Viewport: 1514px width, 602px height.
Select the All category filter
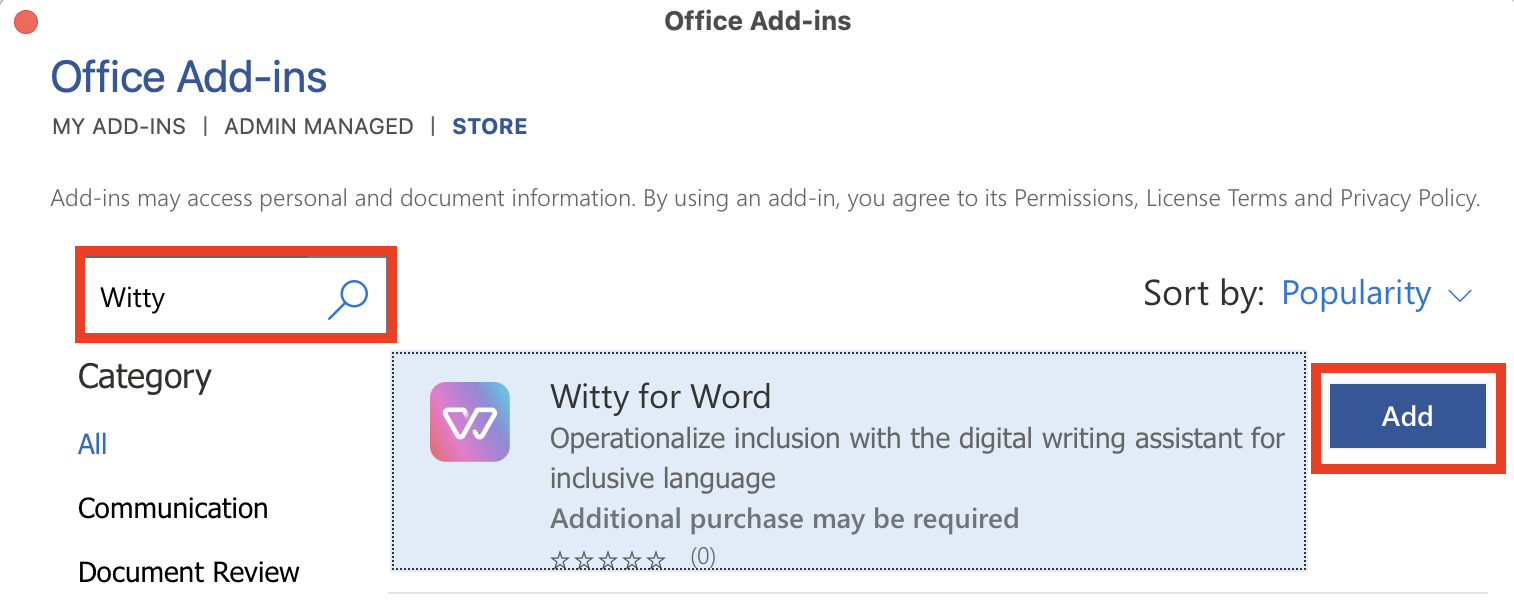pyautogui.click(x=93, y=444)
